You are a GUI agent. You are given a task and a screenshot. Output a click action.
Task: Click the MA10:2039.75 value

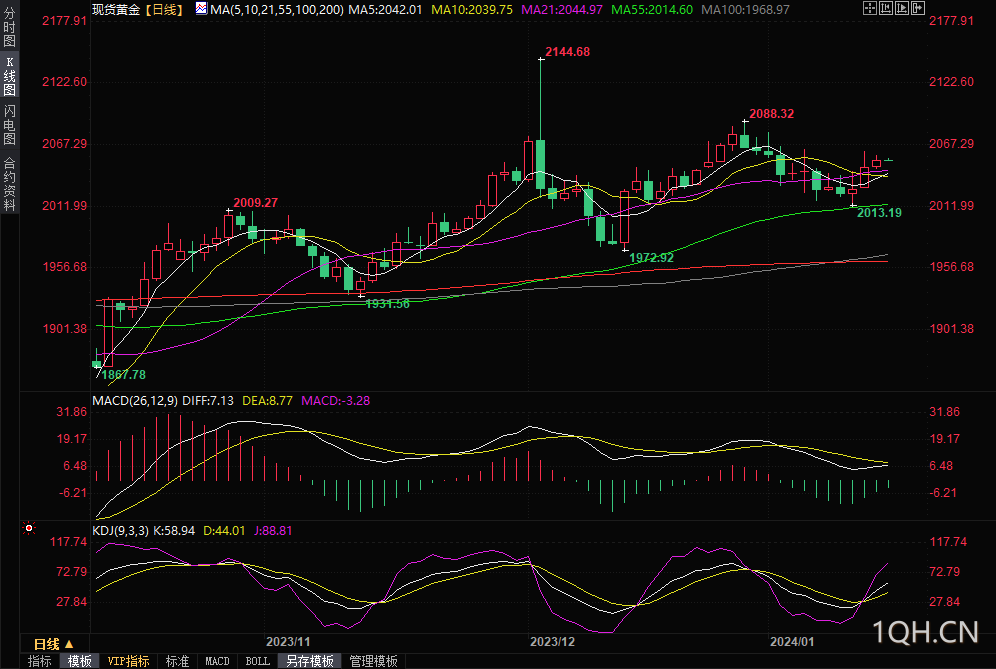coord(472,10)
